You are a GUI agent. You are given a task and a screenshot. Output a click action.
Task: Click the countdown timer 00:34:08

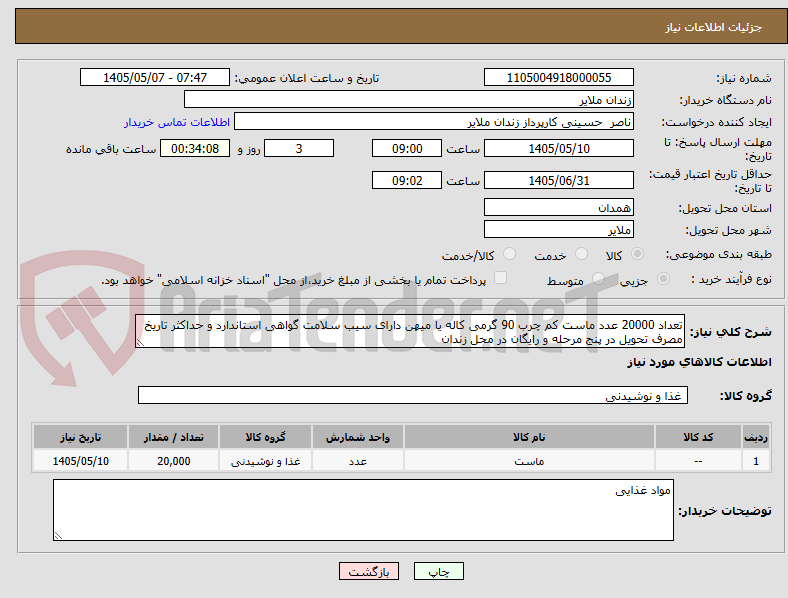coord(195,148)
